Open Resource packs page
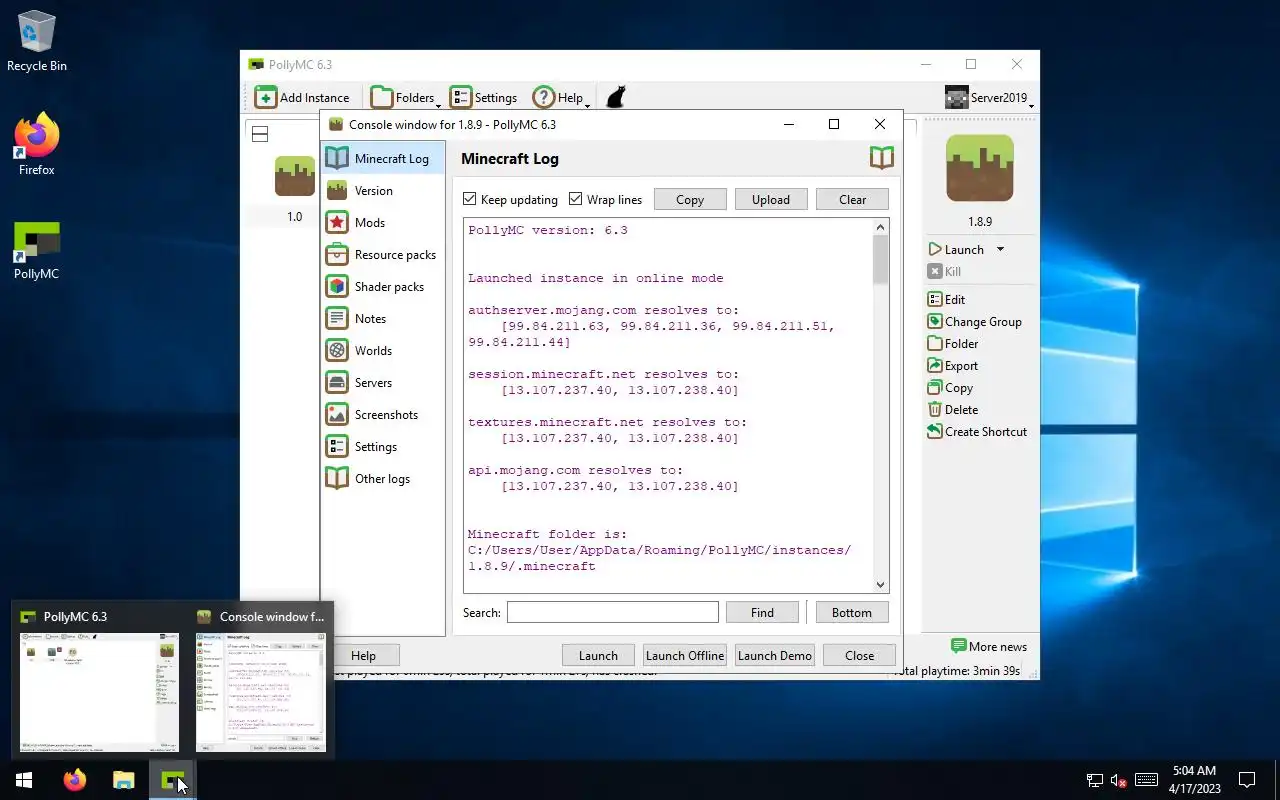 383,254
